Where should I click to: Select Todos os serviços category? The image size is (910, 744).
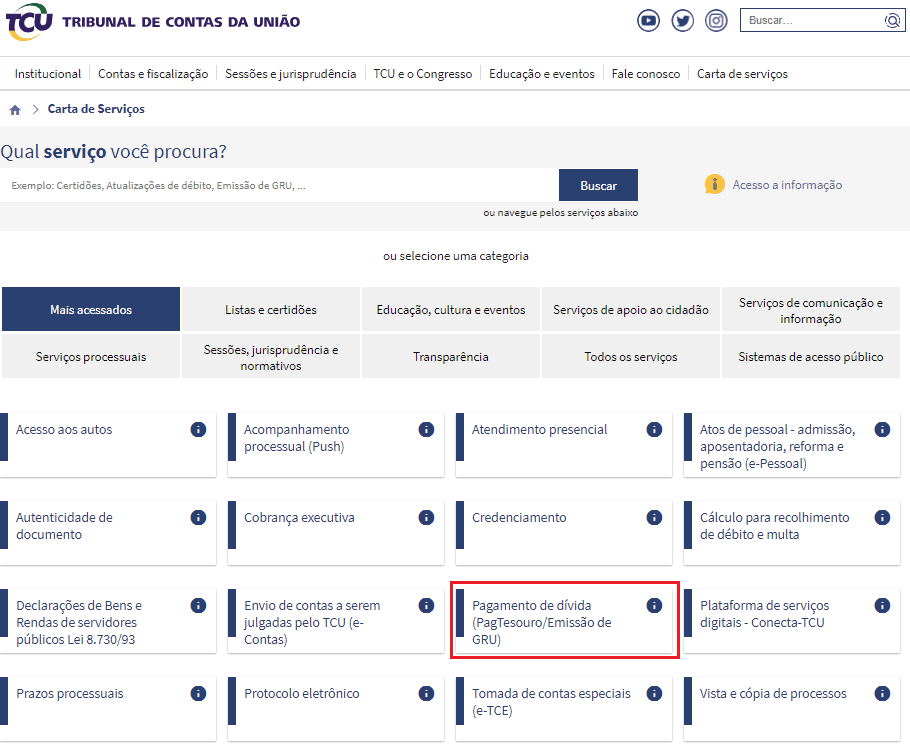pyautogui.click(x=631, y=357)
